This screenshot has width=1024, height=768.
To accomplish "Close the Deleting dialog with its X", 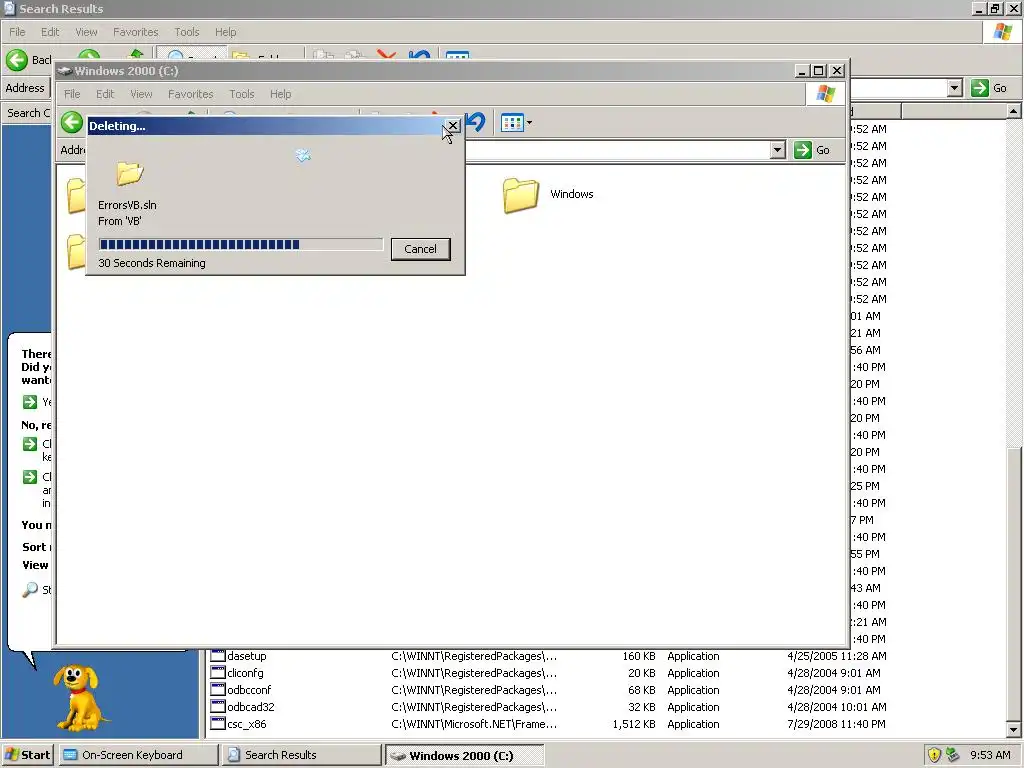I will (453, 125).
